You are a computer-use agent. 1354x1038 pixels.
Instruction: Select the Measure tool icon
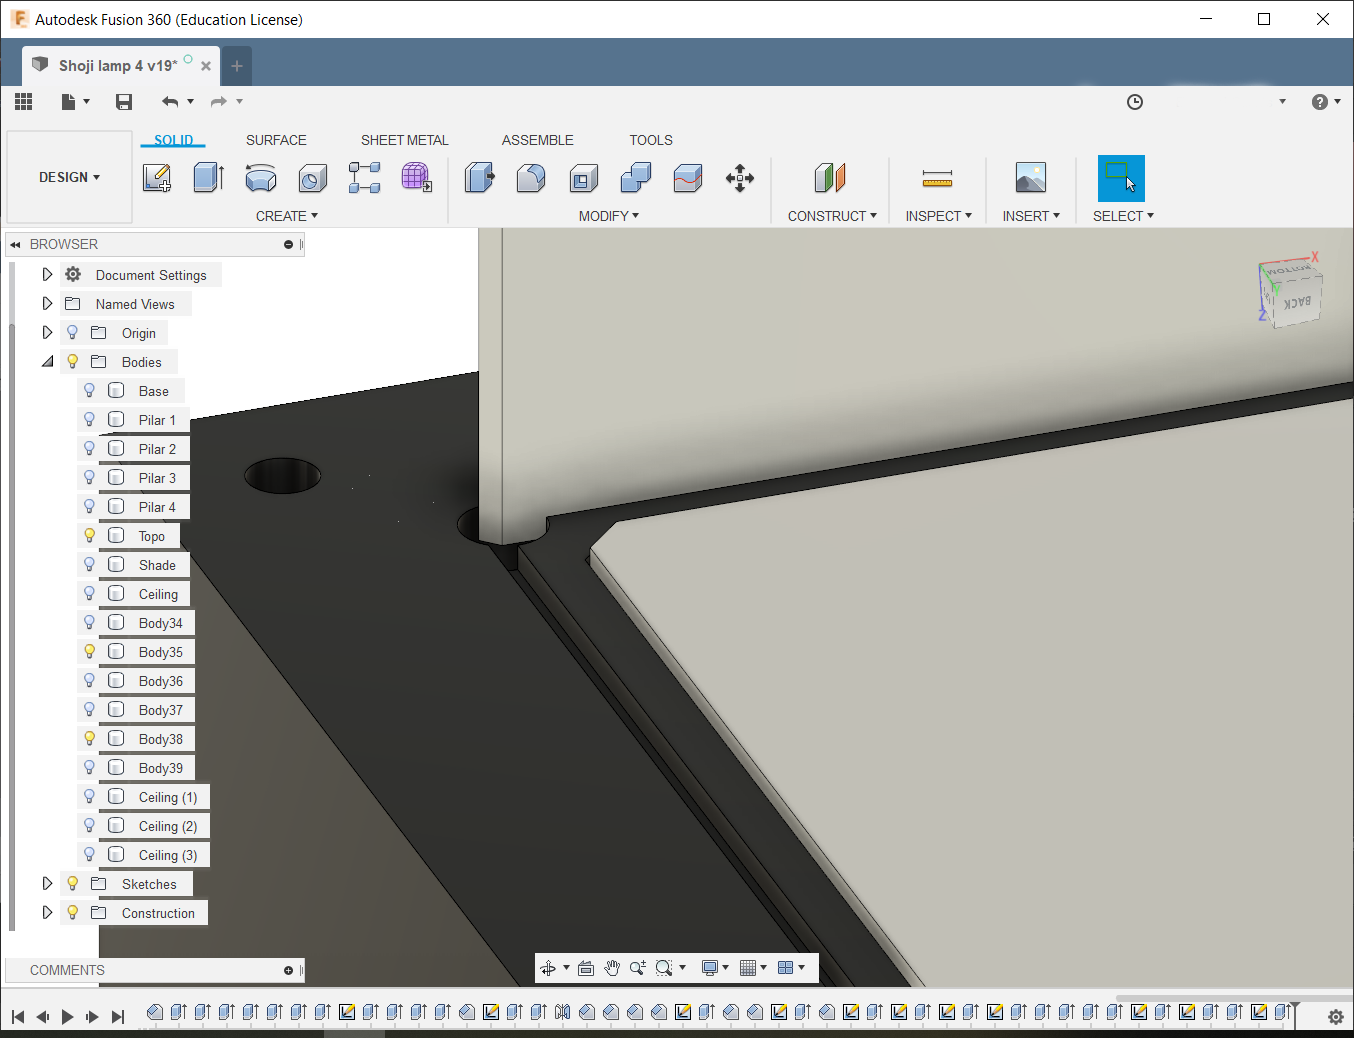coord(937,178)
